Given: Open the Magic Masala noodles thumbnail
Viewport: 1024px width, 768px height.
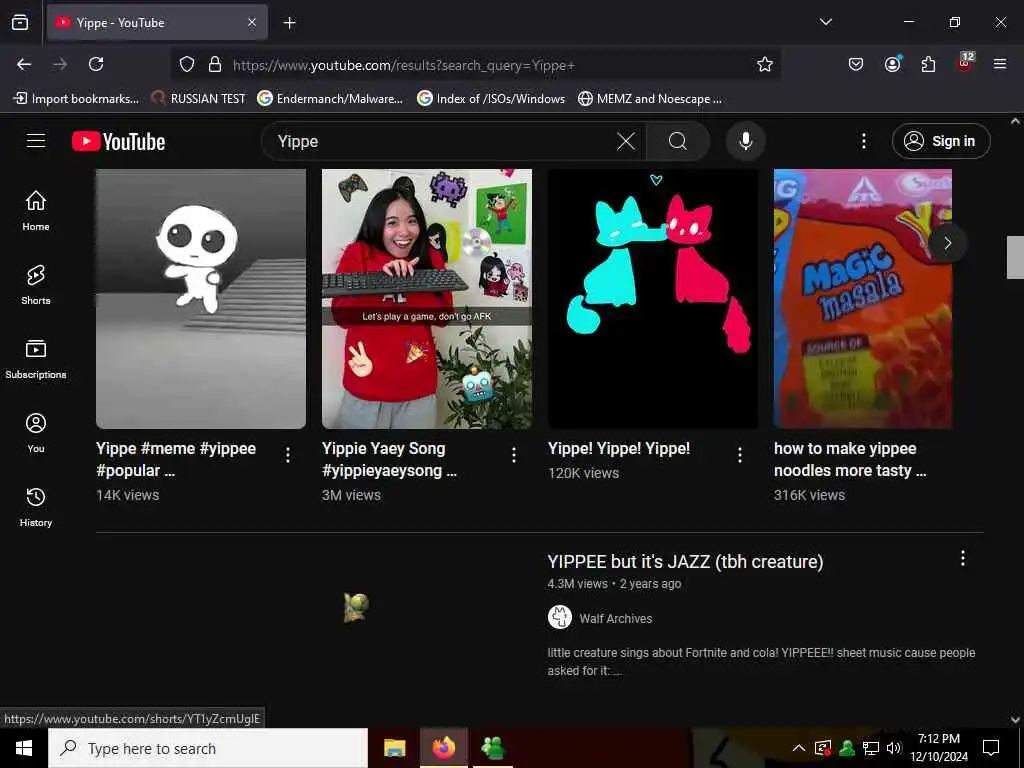Looking at the screenshot, I should click(x=863, y=298).
